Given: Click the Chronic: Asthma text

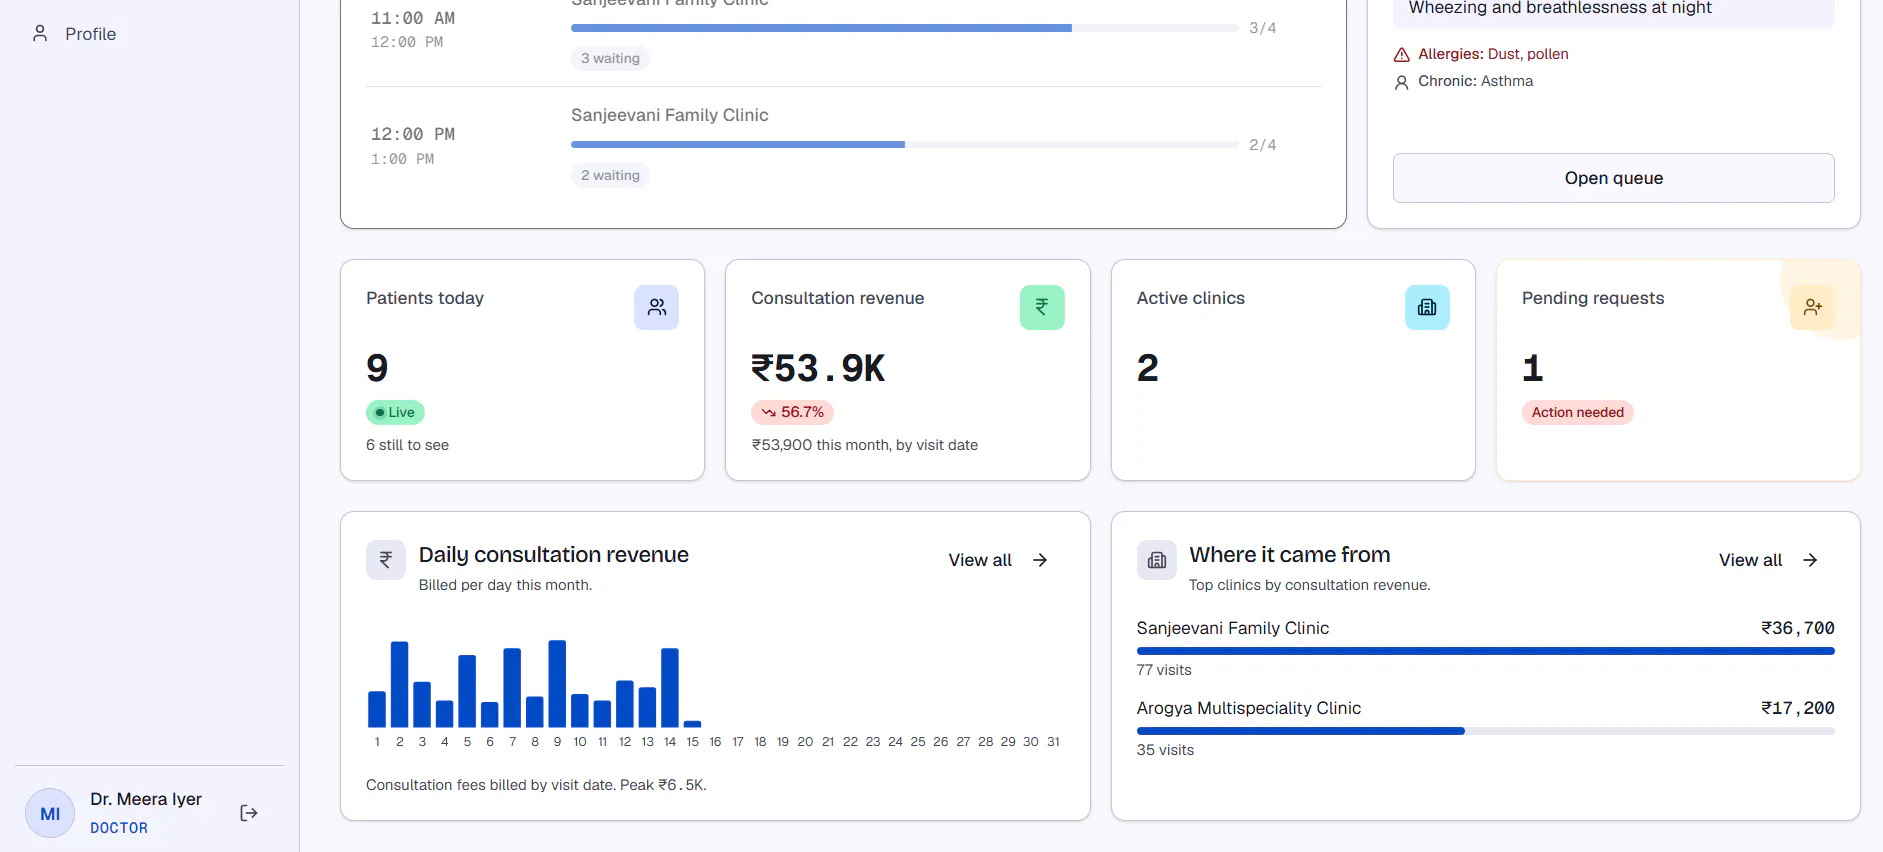Looking at the screenshot, I should [1475, 81].
